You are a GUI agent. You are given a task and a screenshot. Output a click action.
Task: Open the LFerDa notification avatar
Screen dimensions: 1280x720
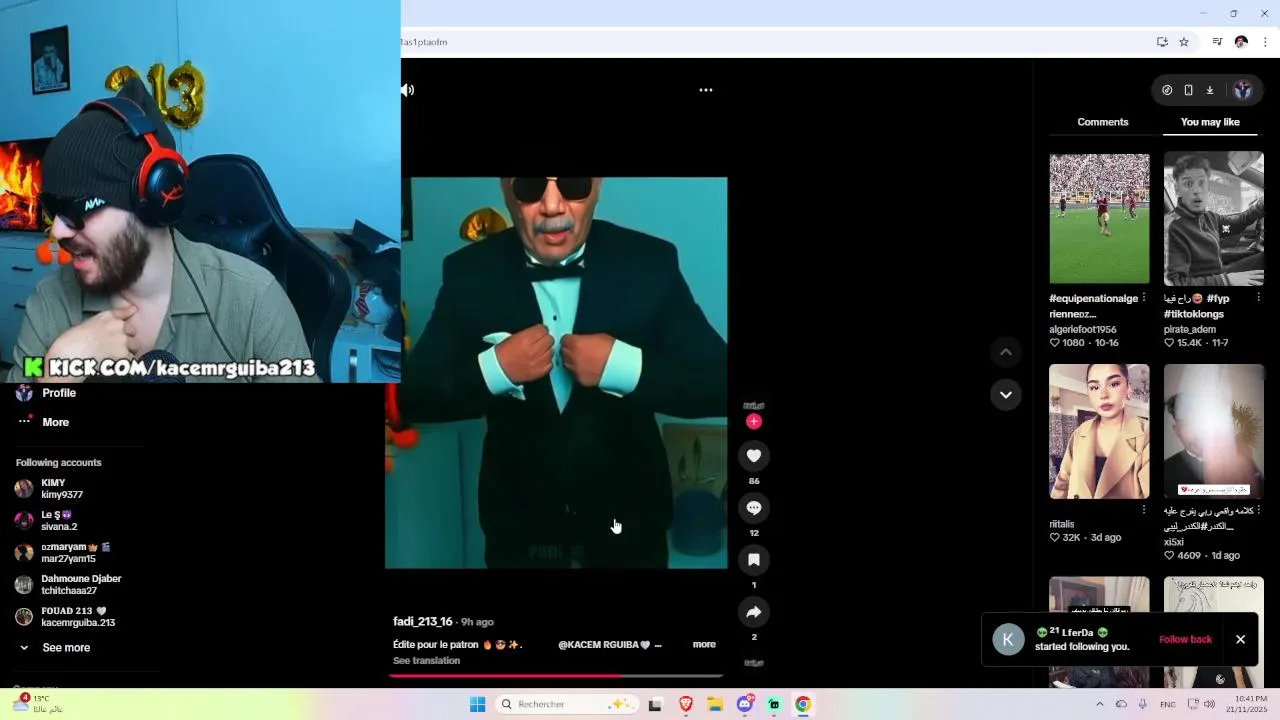coord(1008,639)
